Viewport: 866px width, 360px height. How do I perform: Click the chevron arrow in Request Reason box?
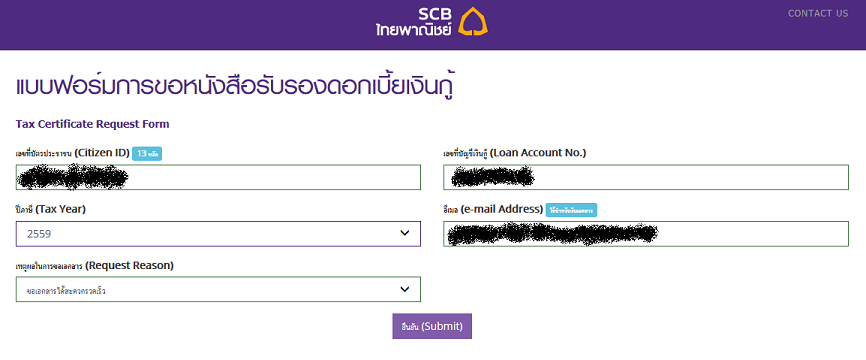pyautogui.click(x=405, y=289)
